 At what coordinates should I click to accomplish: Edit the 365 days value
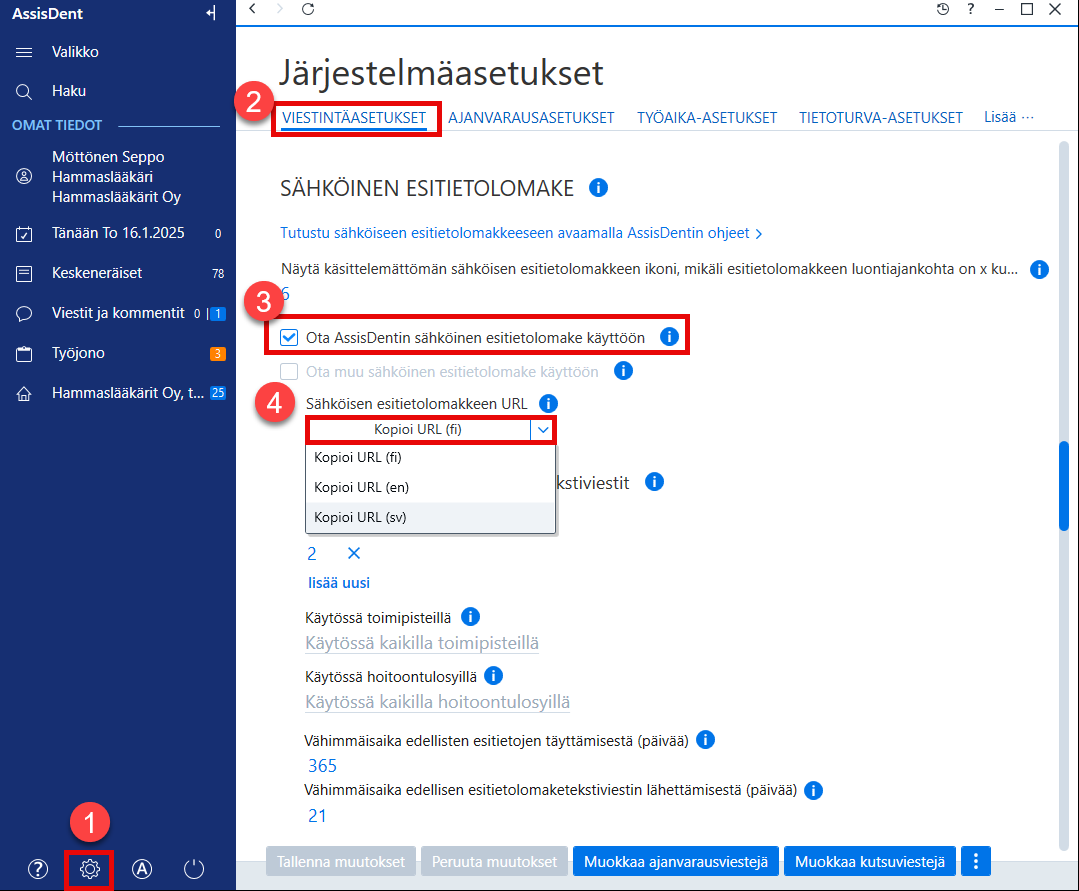pos(322,766)
